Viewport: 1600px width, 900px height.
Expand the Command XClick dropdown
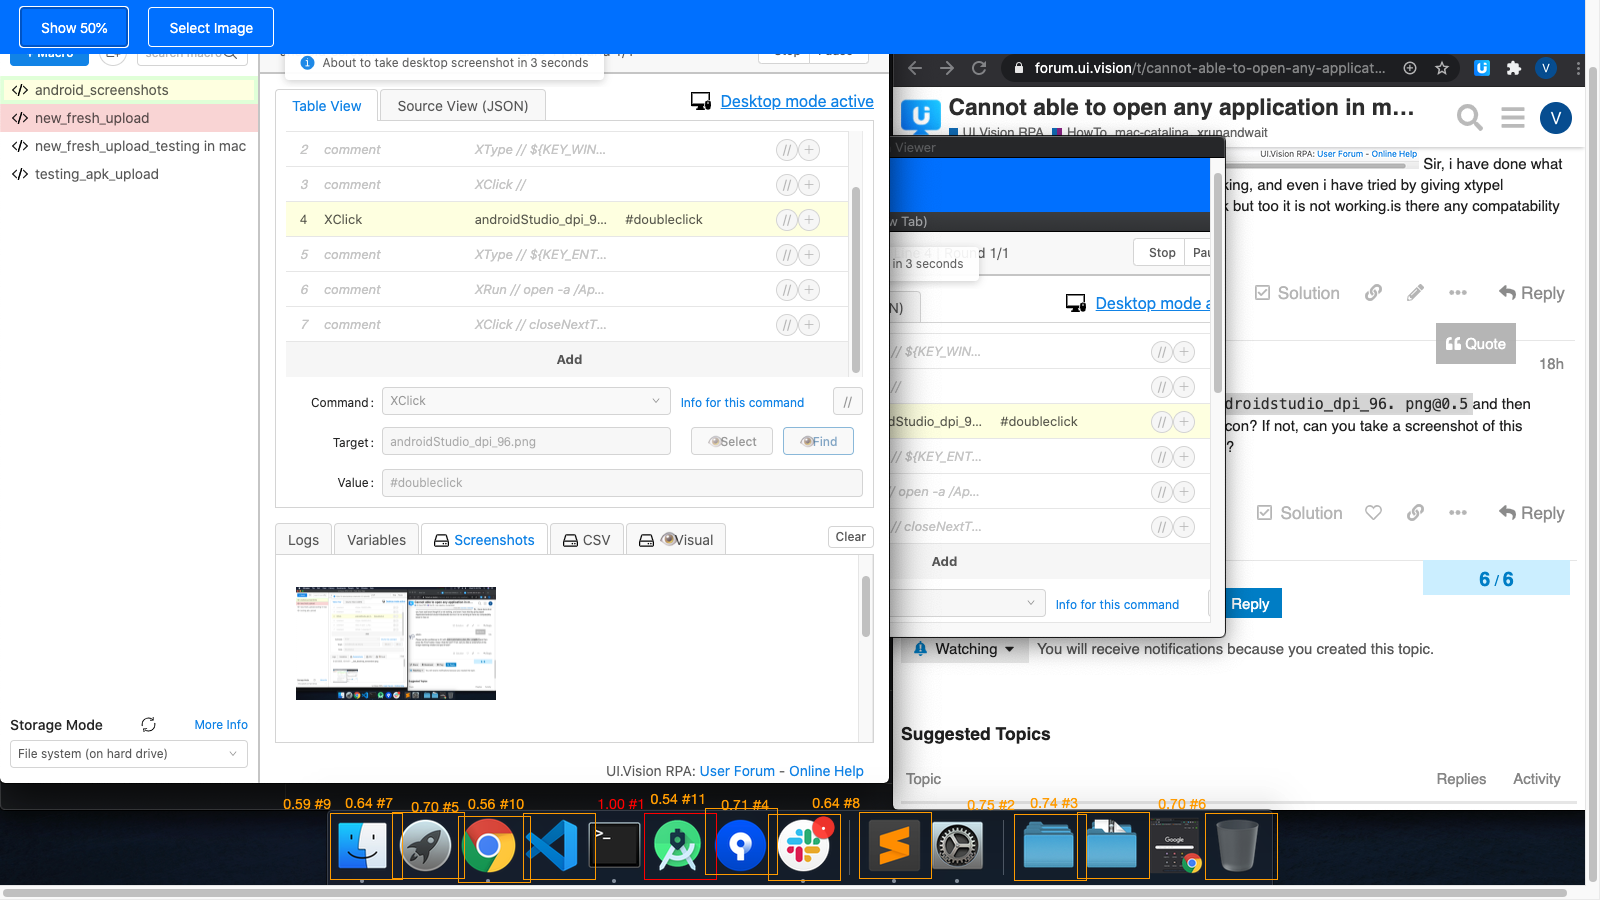(525, 401)
